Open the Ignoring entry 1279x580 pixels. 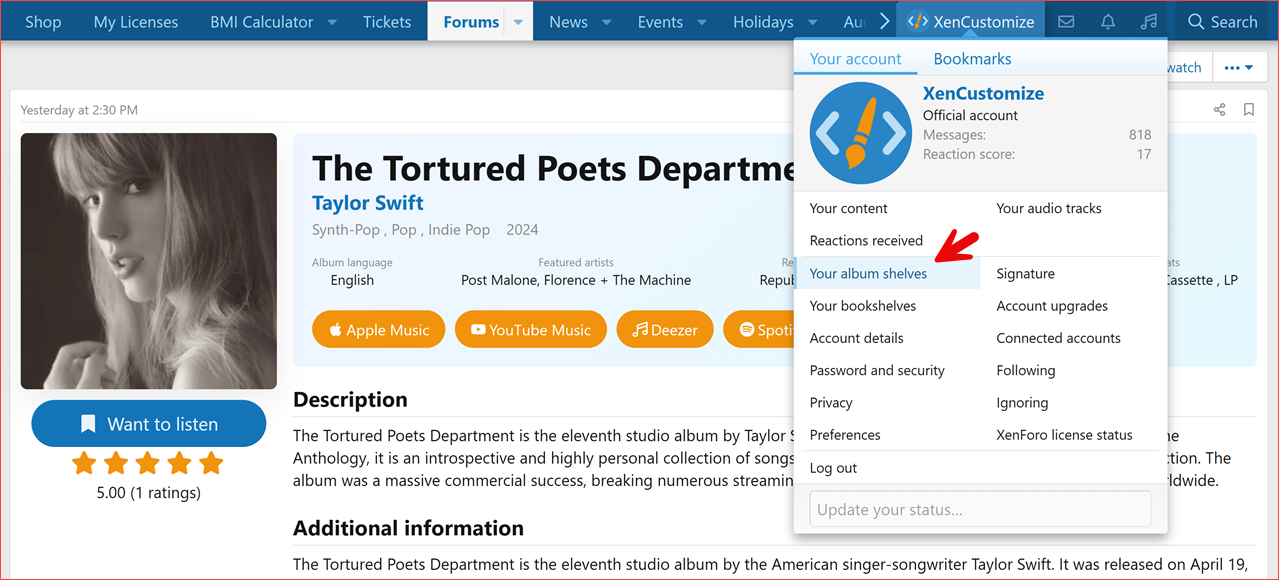point(1022,403)
